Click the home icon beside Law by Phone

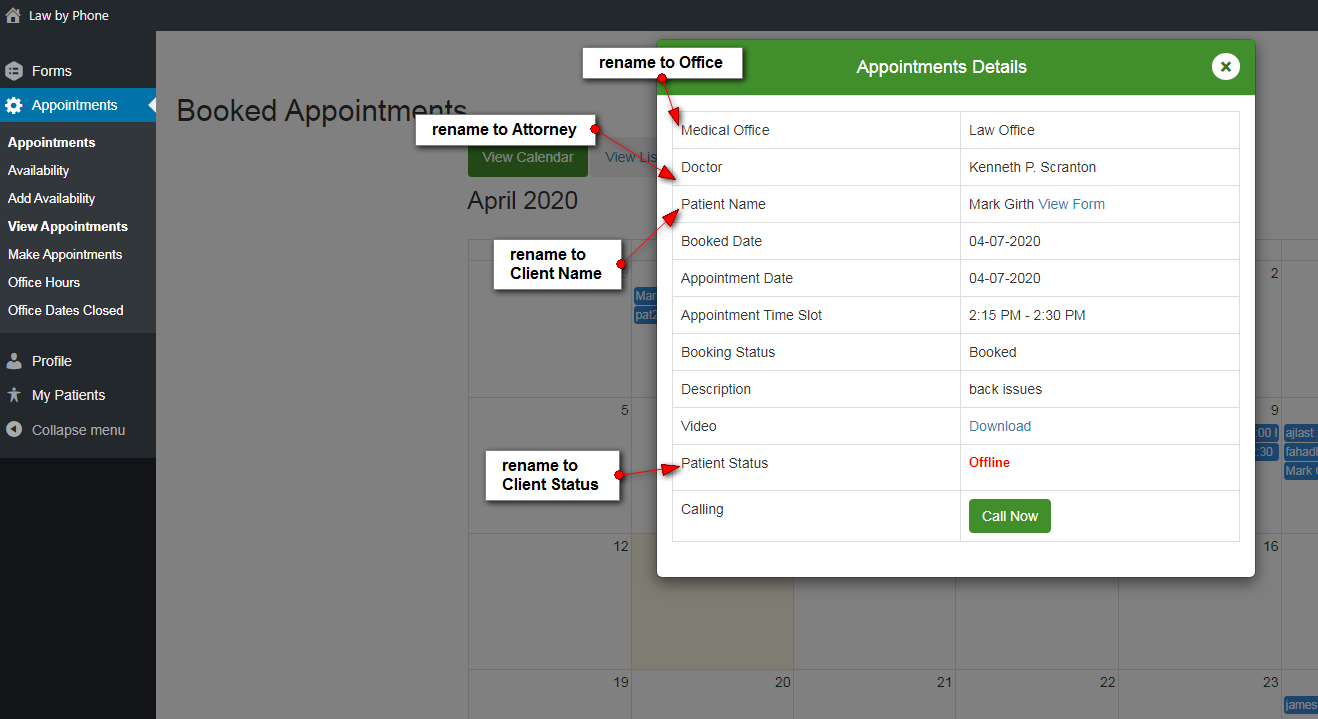click(x=13, y=15)
